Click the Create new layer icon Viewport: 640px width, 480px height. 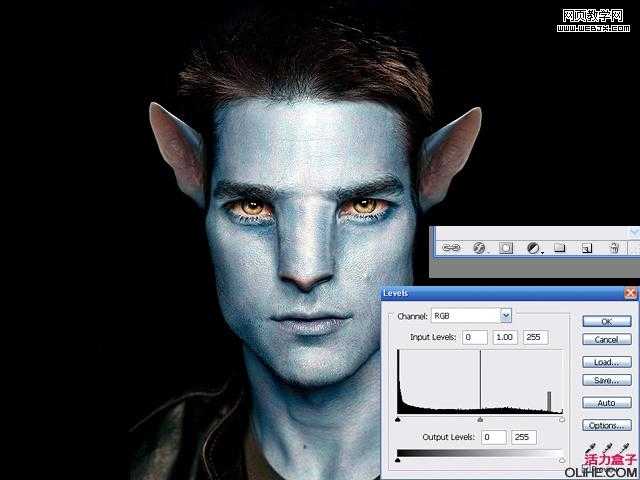tap(587, 248)
